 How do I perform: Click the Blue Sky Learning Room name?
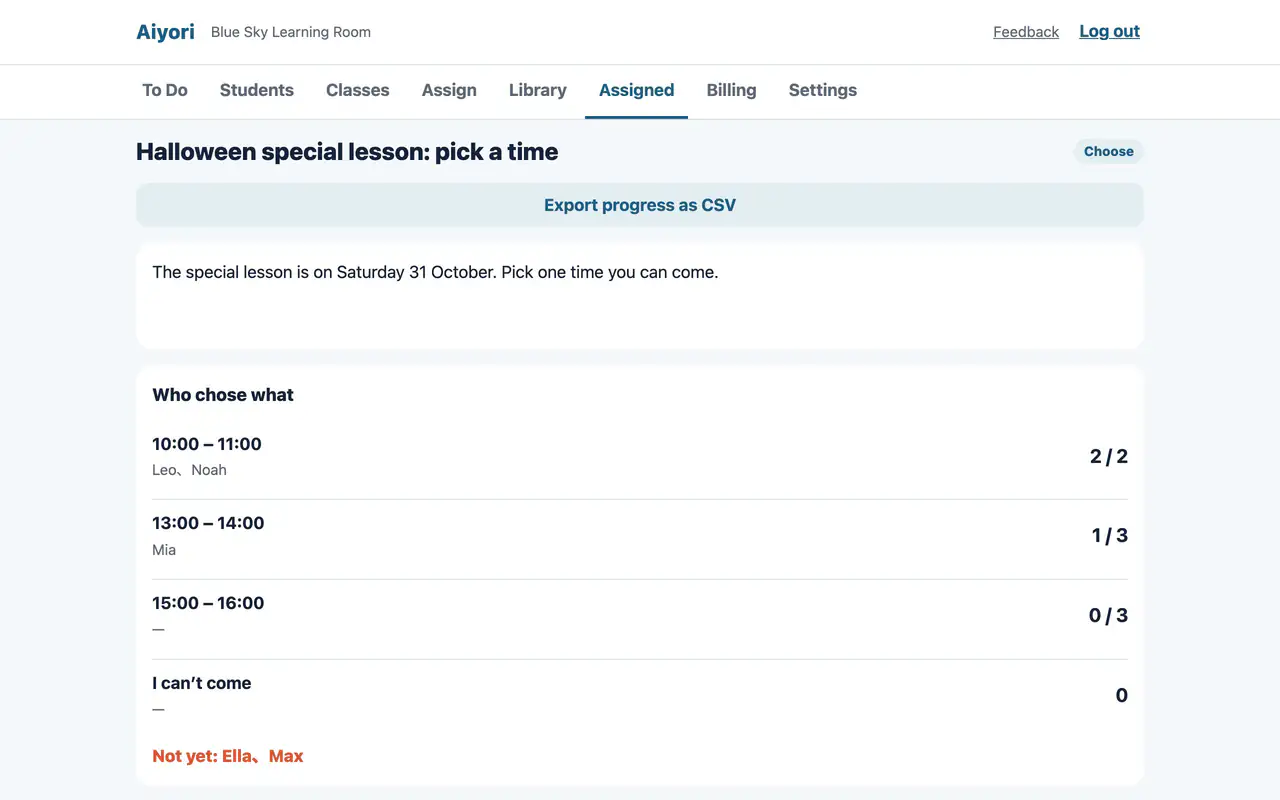point(291,32)
